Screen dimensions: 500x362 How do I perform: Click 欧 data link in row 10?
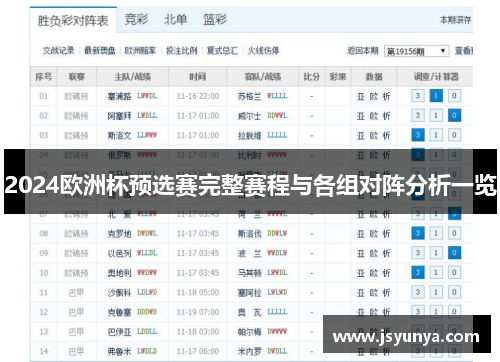click(x=374, y=273)
